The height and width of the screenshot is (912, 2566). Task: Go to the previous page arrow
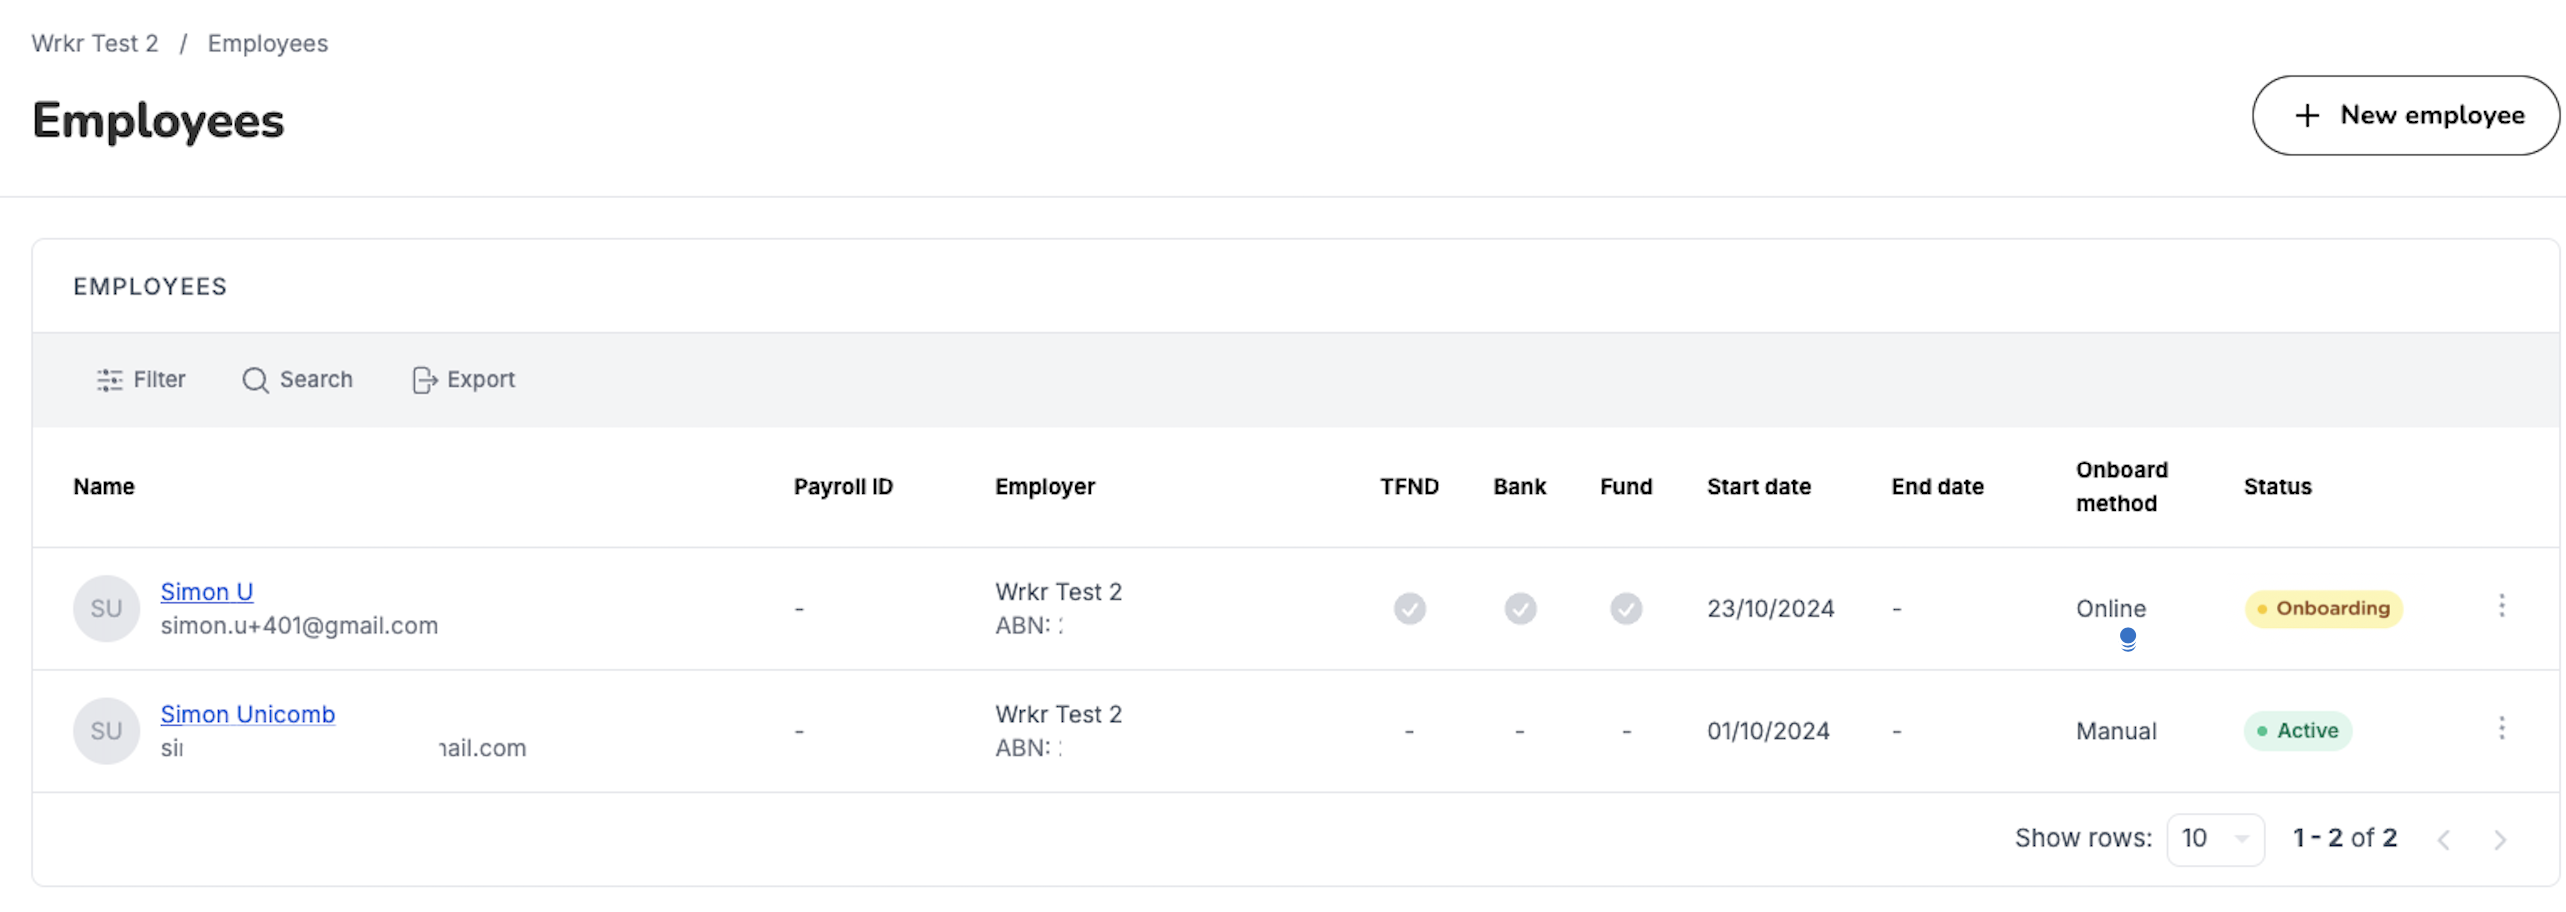tap(2443, 839)
